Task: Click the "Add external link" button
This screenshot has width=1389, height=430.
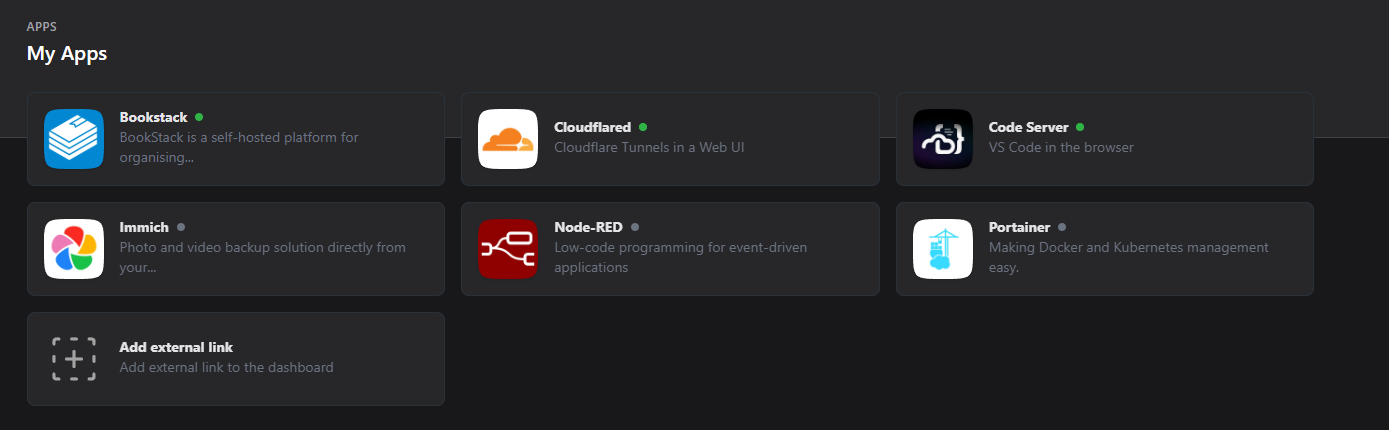Action: (x=236, y=359)
